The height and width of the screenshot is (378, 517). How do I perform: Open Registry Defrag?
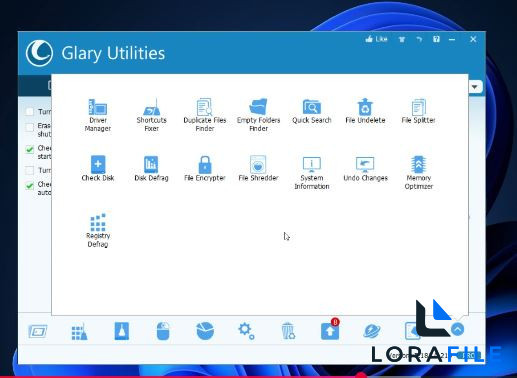[98, 230]
